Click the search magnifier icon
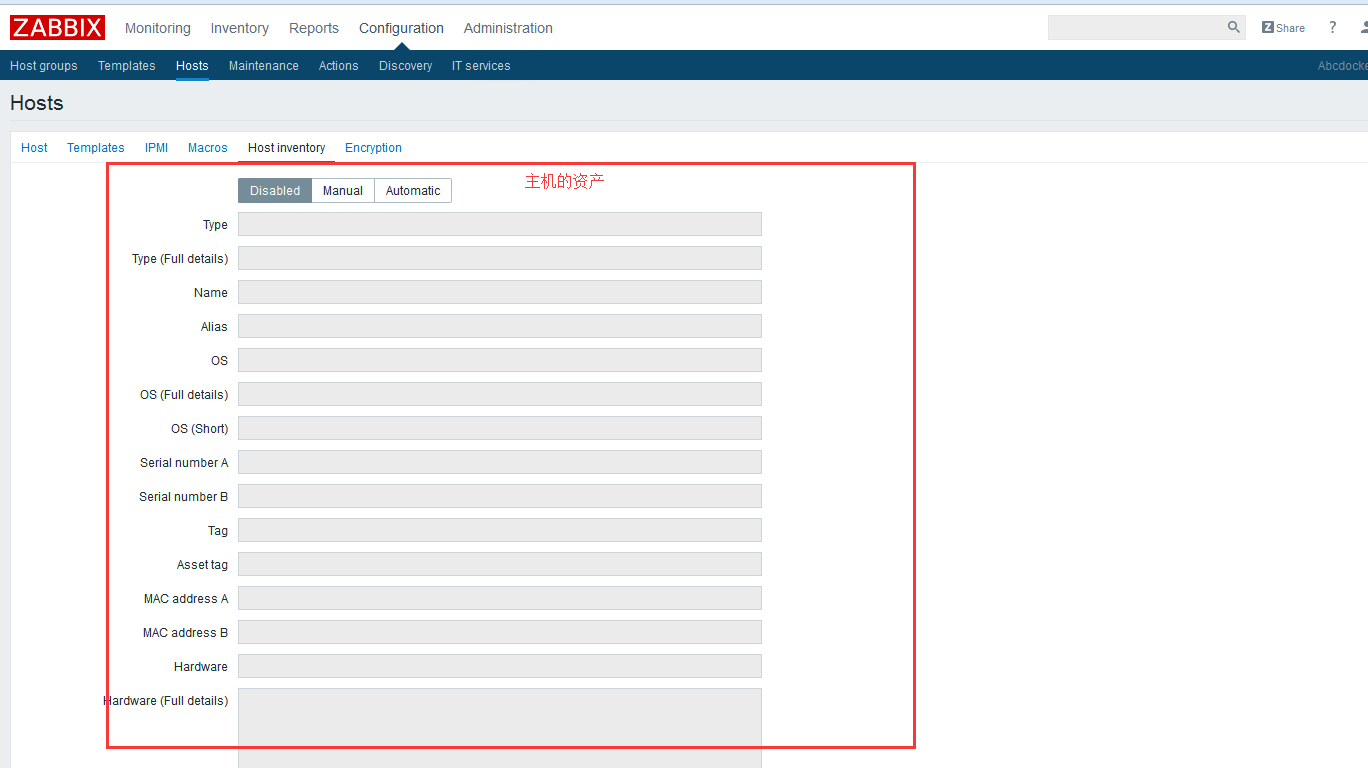Screen dimensions: 1368x768 pos(1233,28)
